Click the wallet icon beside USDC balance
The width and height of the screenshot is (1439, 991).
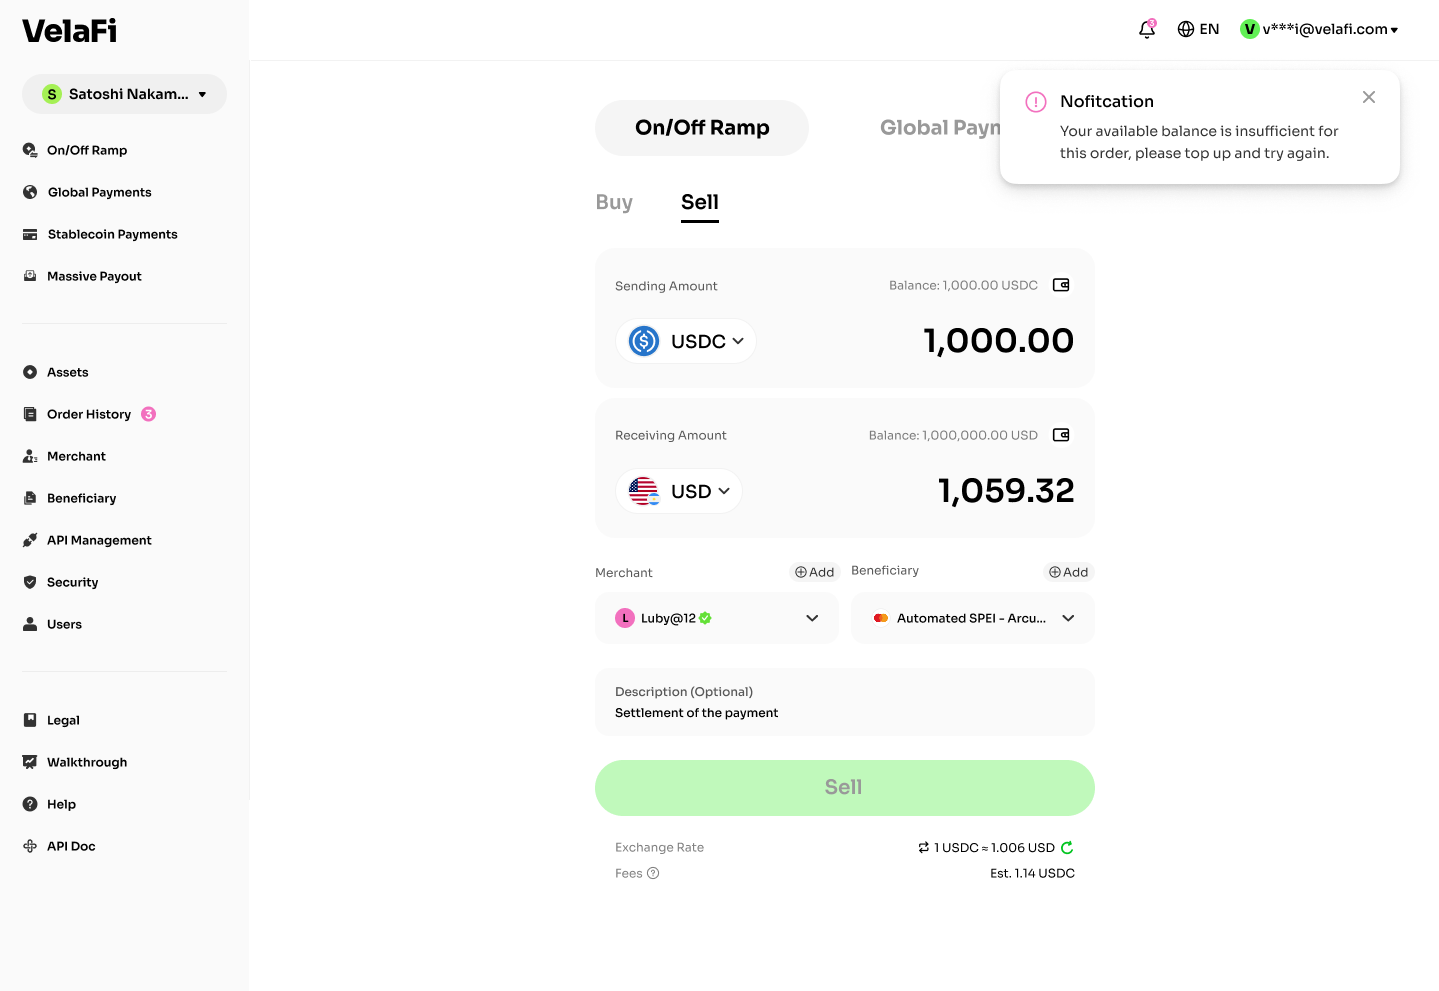click(x=1061, y=285)
